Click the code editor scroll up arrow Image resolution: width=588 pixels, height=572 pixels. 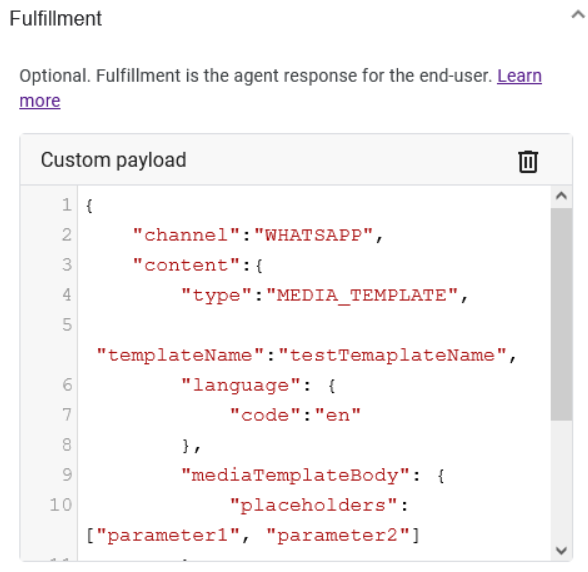pos(561,196)
